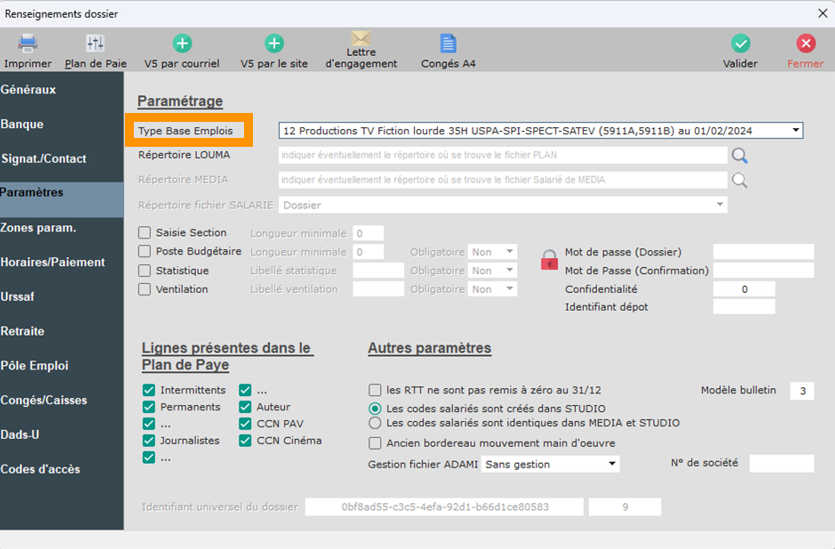Close the Renseignements dossier window
The width and height of the screenshot is (835, 549).
(x=823, y=13)
